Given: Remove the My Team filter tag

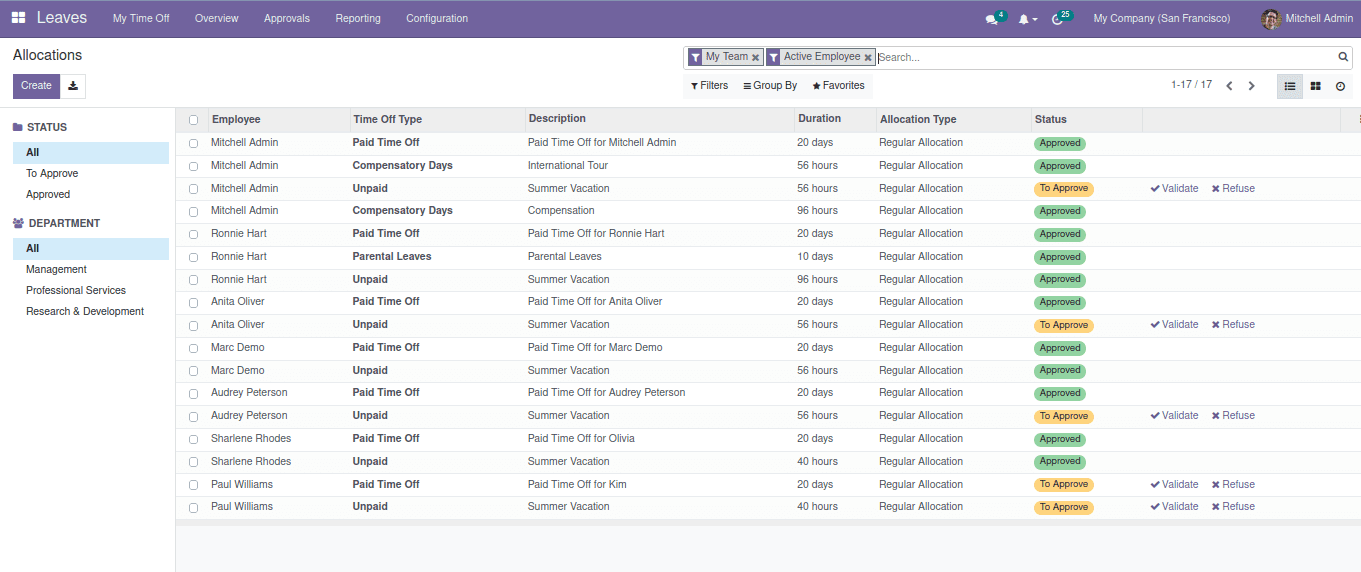Looking at the screenshot, I should pyautogui.click(x=755, y=58).
